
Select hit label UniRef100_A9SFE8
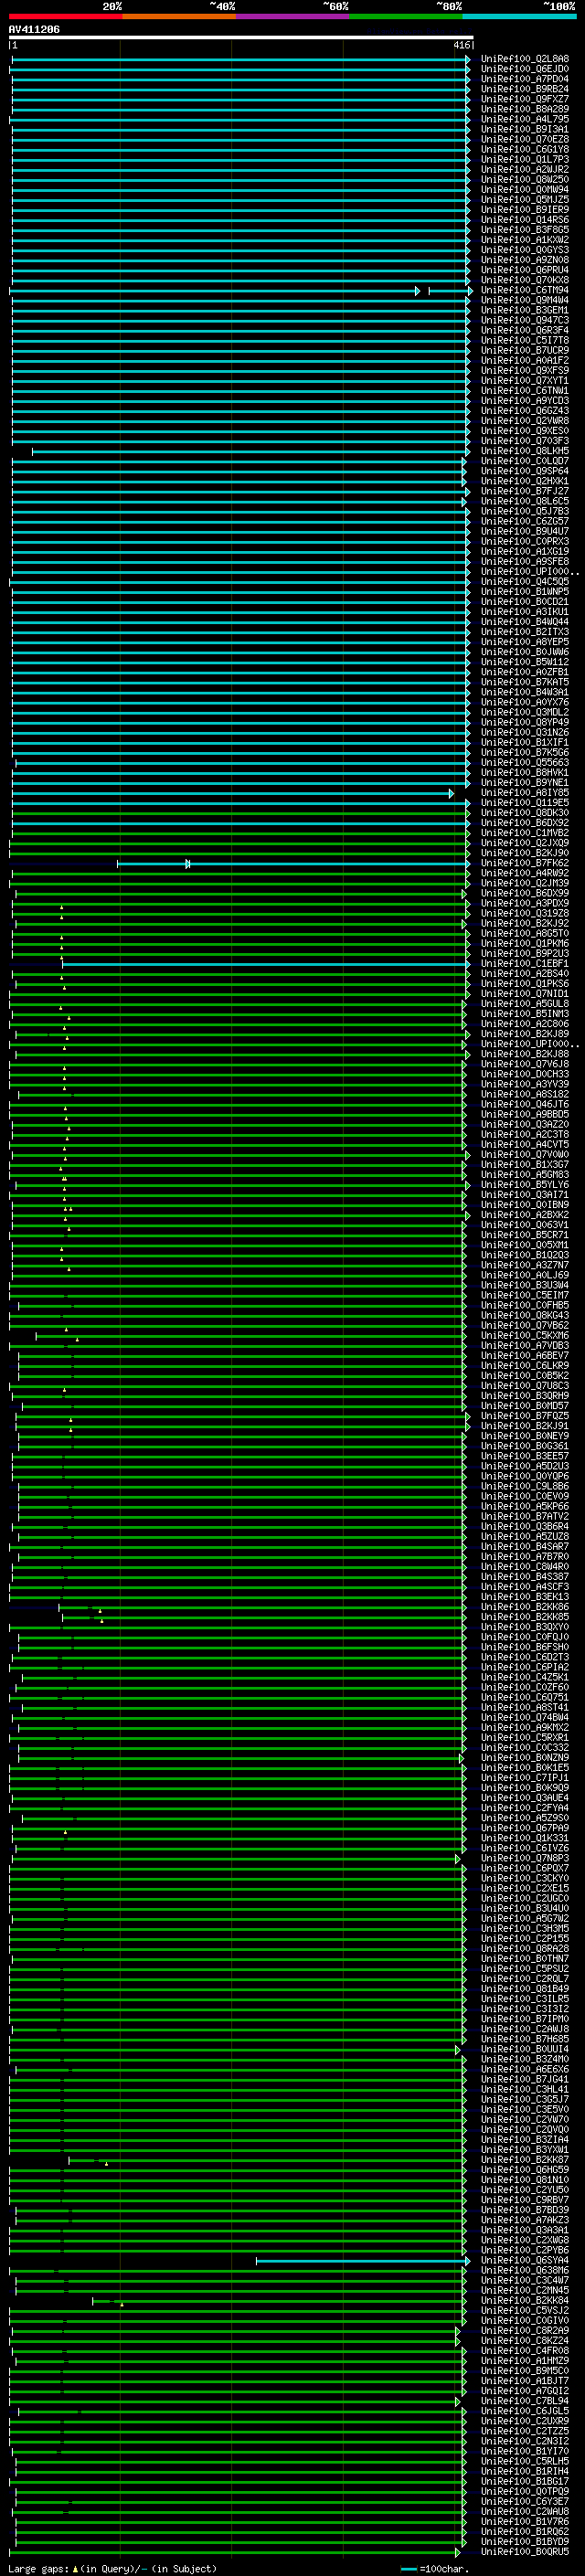pyautogui.click(x=524, y=561)
